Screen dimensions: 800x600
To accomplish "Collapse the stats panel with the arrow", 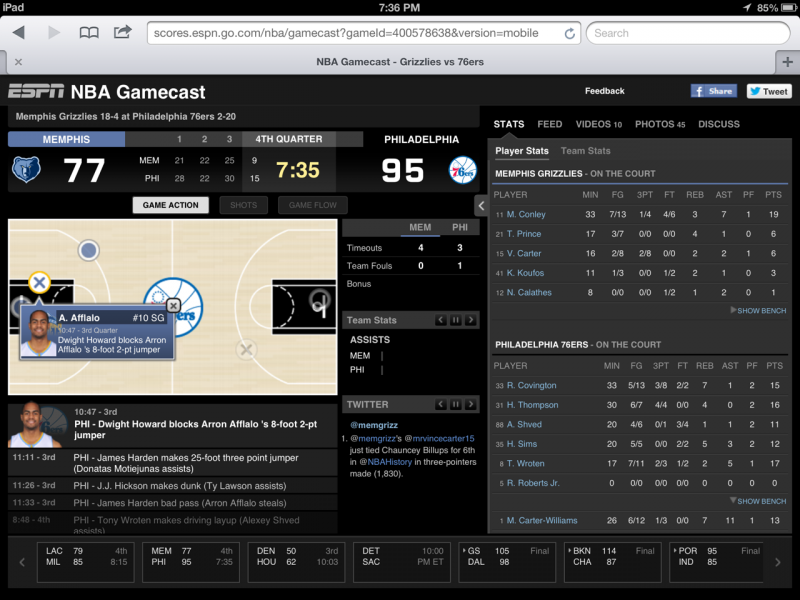I will 481,206.
